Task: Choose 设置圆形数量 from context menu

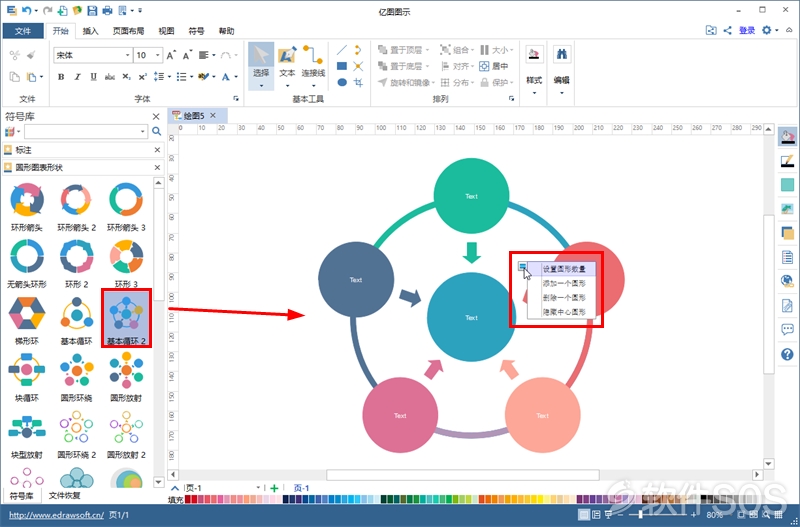Action: click(563, 269)
